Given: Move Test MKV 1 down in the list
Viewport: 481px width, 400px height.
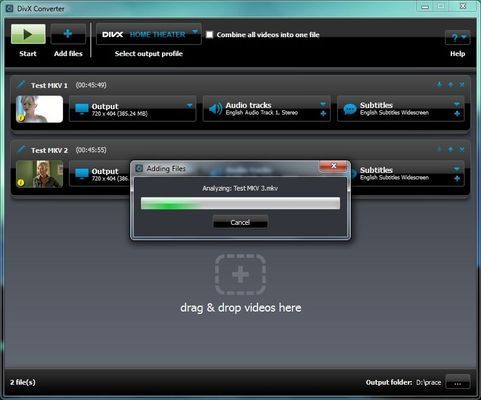Looking at the screenshot, I should point(439,85).
